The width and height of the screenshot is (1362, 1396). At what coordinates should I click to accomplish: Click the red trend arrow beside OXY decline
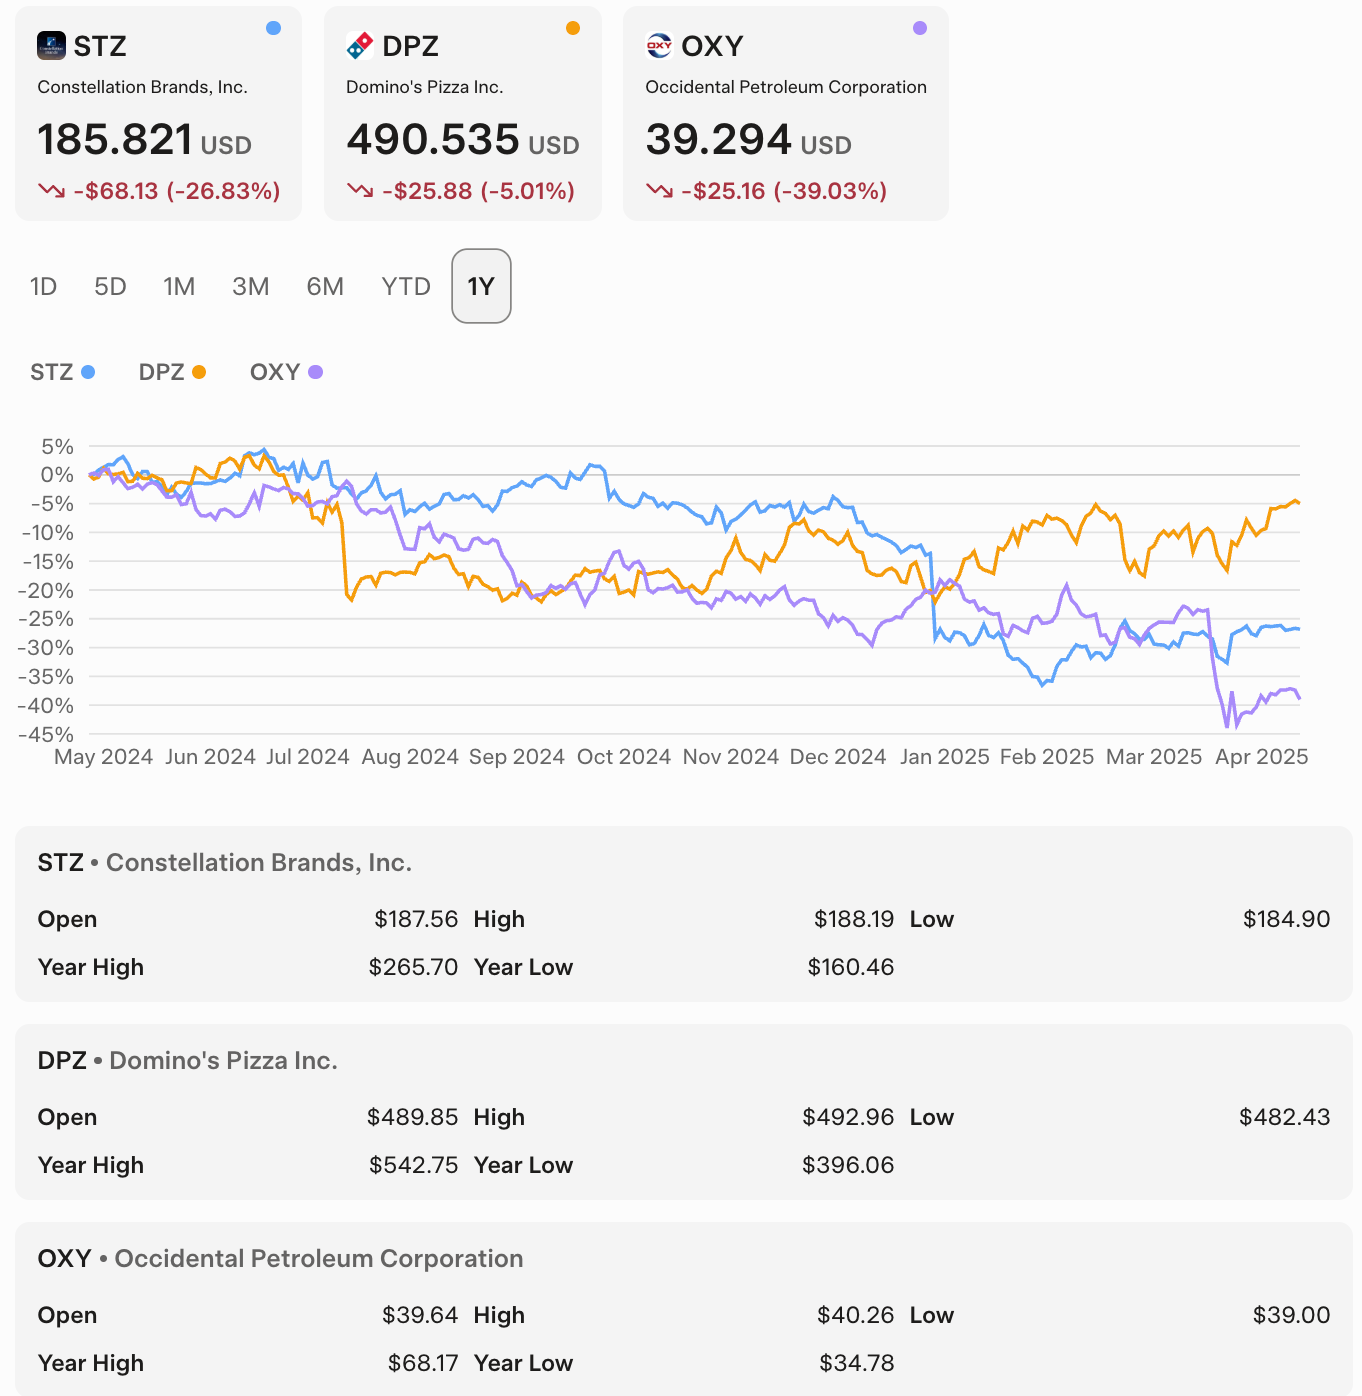tap(660, 190)
